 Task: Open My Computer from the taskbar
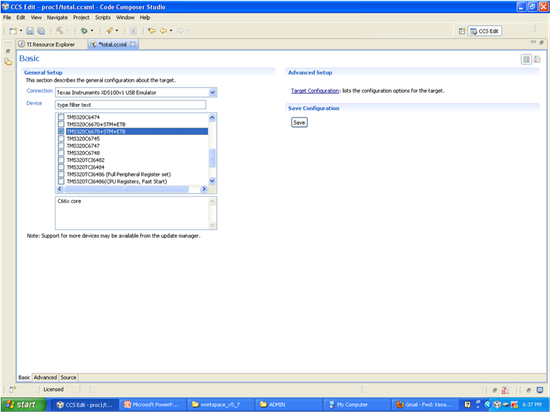tap(356, 405)
